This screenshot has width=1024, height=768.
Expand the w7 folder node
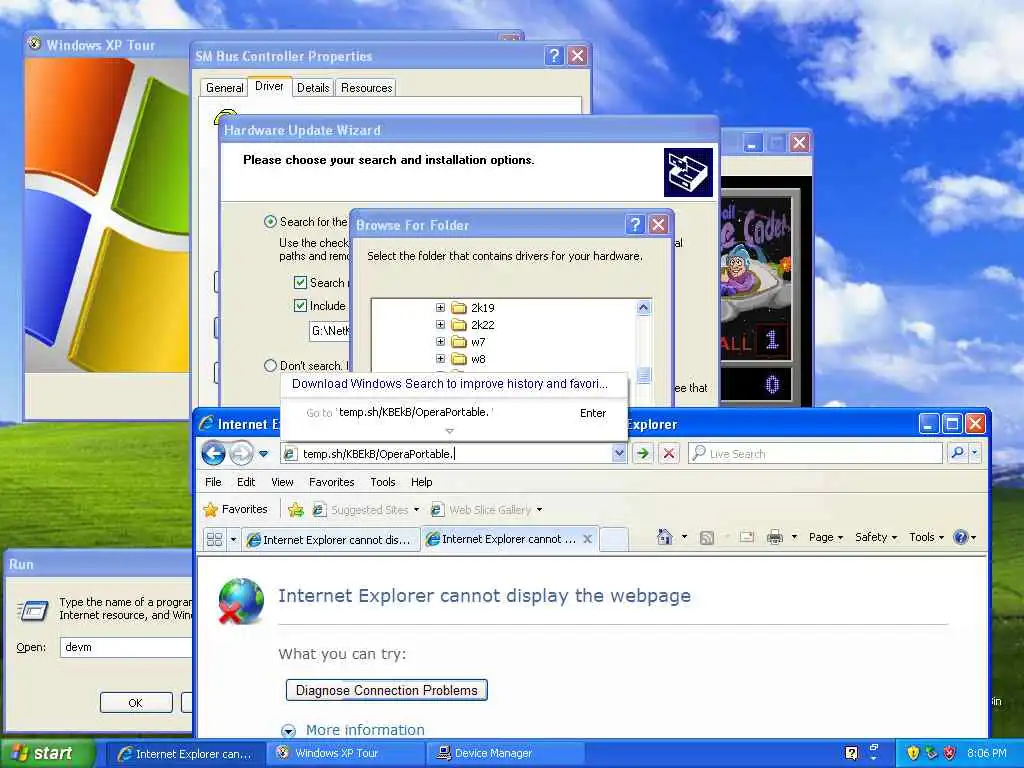[x=440, y=342]
